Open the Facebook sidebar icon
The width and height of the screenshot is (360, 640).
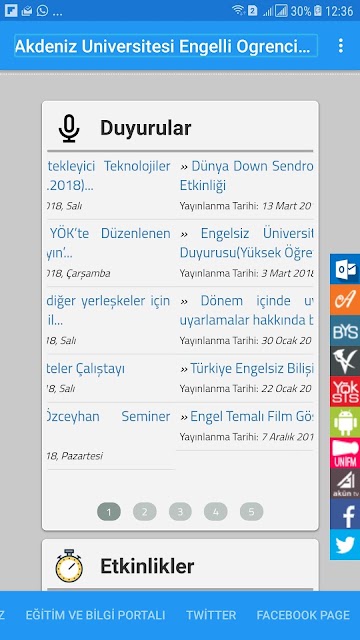click(345, 514)
